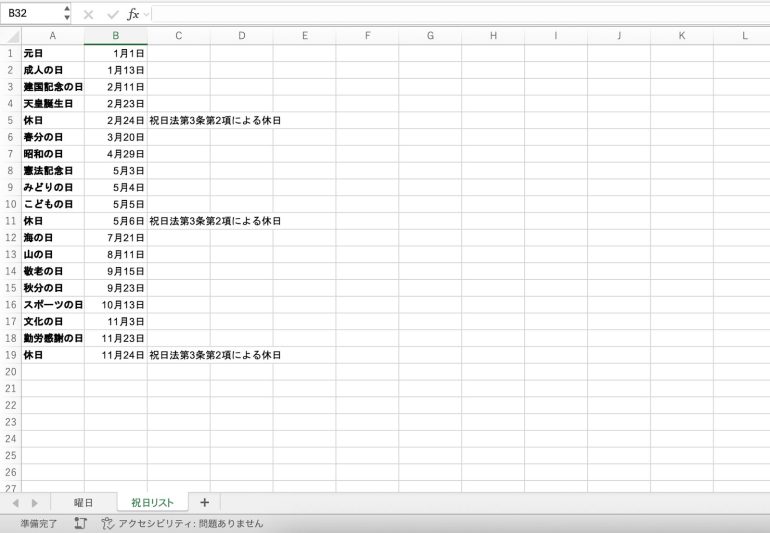Click cell containing 元日
Image resolution: width=770 pixels, height=533 pixels.
[x=53, y=53]
